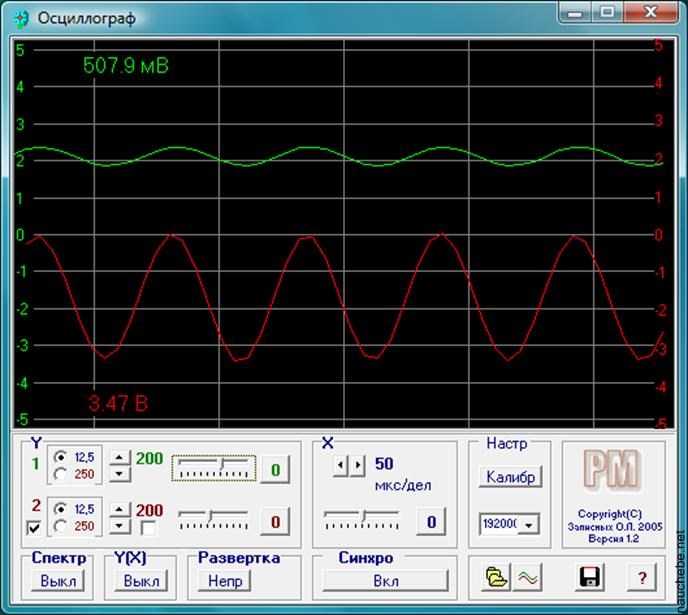Screen dimensions: 688x615
Task: Increase channel 2 scale with the up arrow
Action: click(x=120, y=510)
